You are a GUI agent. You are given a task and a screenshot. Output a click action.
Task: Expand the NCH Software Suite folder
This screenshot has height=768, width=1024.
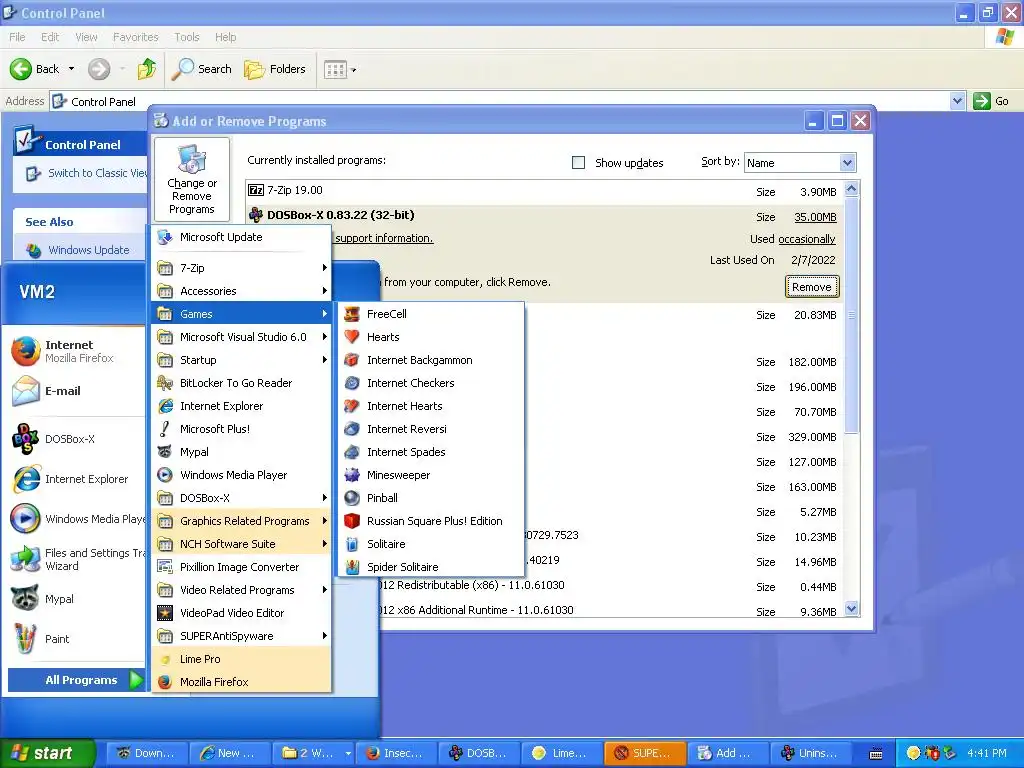coord(242,544)
